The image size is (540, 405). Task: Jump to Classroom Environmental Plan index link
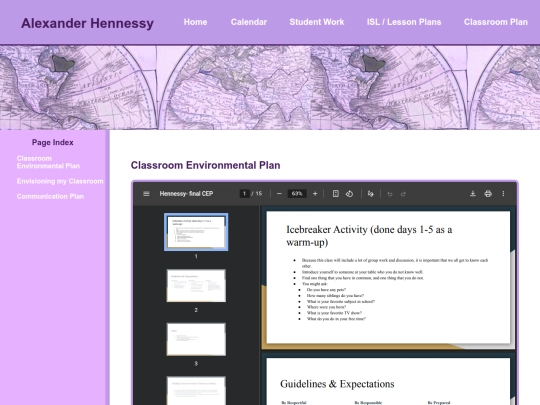pos(48,162)
